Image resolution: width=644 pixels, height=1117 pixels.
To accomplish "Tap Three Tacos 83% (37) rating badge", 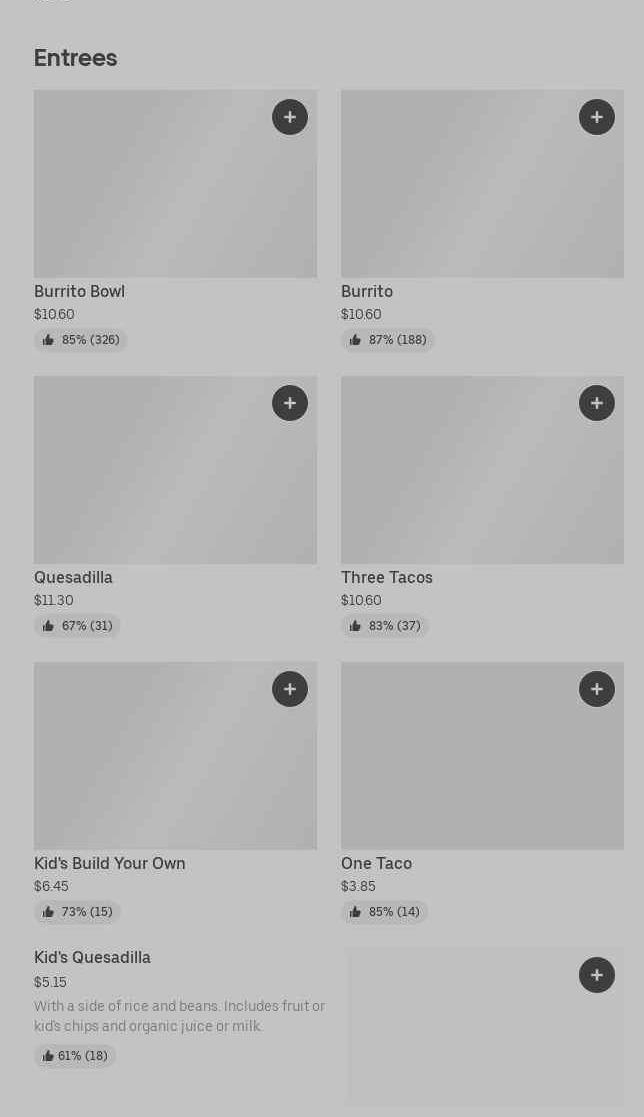I will (x=385, y=626).
